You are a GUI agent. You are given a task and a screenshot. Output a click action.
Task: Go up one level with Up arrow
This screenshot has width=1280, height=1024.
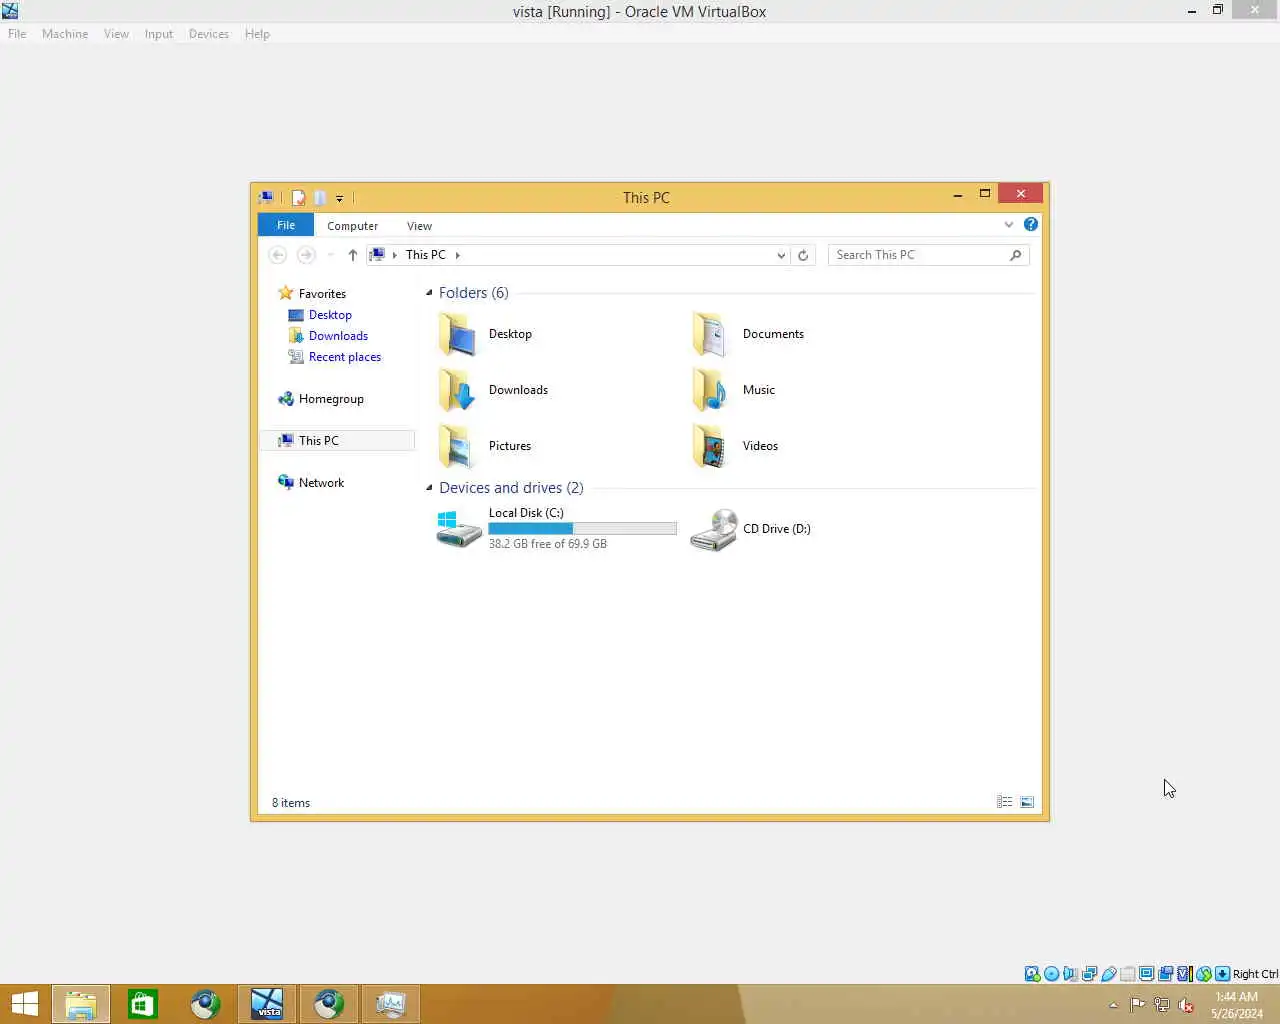(x=352, y=255)
